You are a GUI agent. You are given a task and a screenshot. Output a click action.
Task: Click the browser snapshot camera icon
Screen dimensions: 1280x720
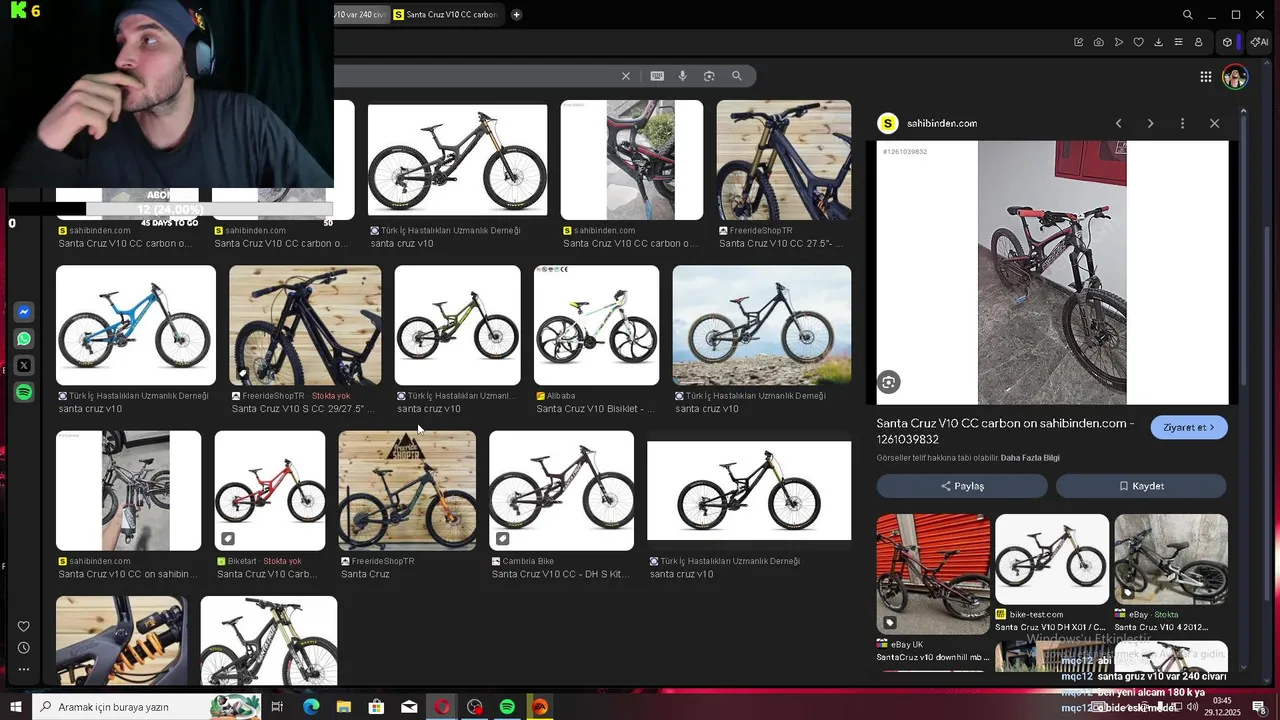click(x=1099, y=42)
